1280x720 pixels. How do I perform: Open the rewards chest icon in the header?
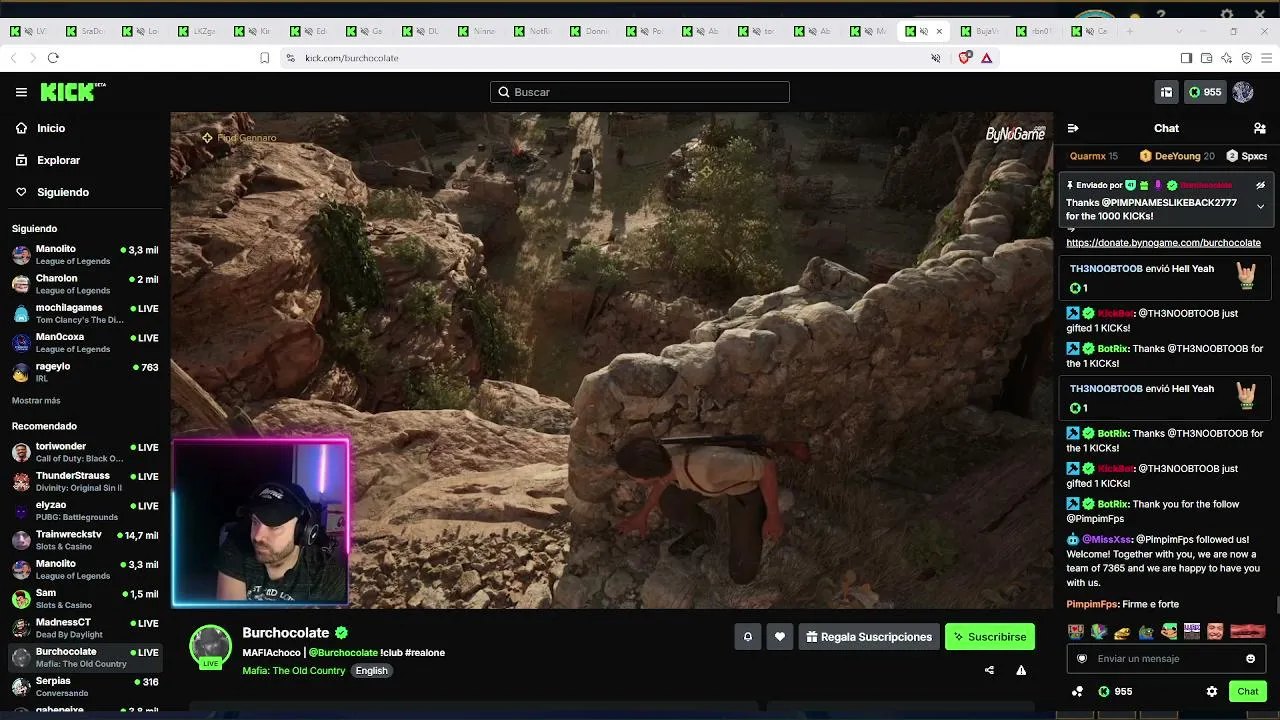1166,92
